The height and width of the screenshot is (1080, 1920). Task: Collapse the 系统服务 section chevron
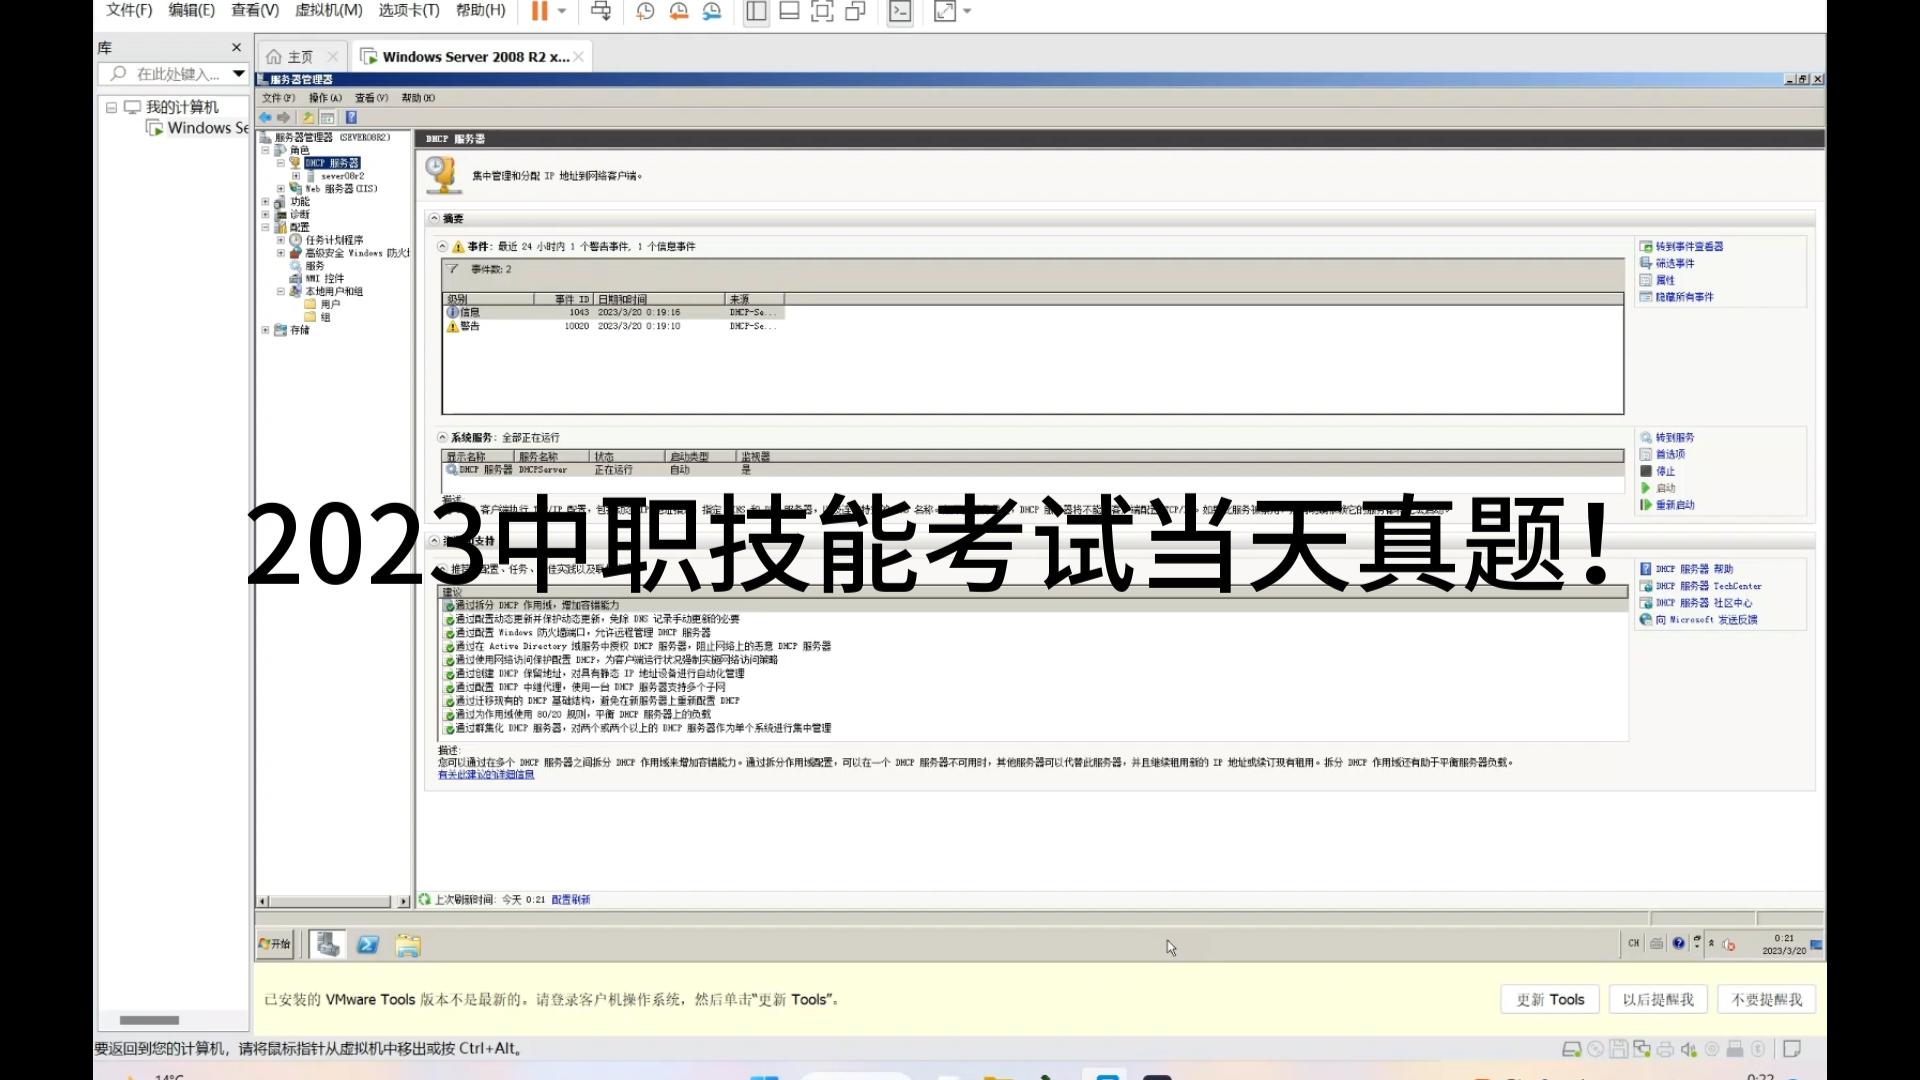click(442, 437)
